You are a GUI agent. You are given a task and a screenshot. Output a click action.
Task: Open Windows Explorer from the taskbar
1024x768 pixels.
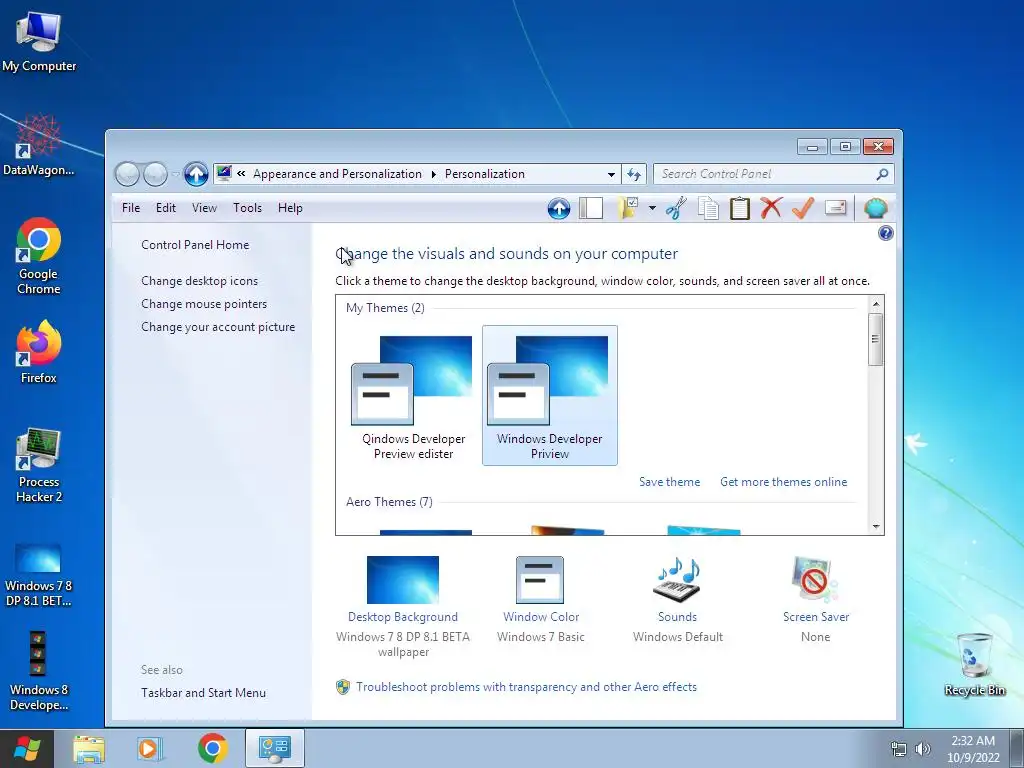[89, 748]
